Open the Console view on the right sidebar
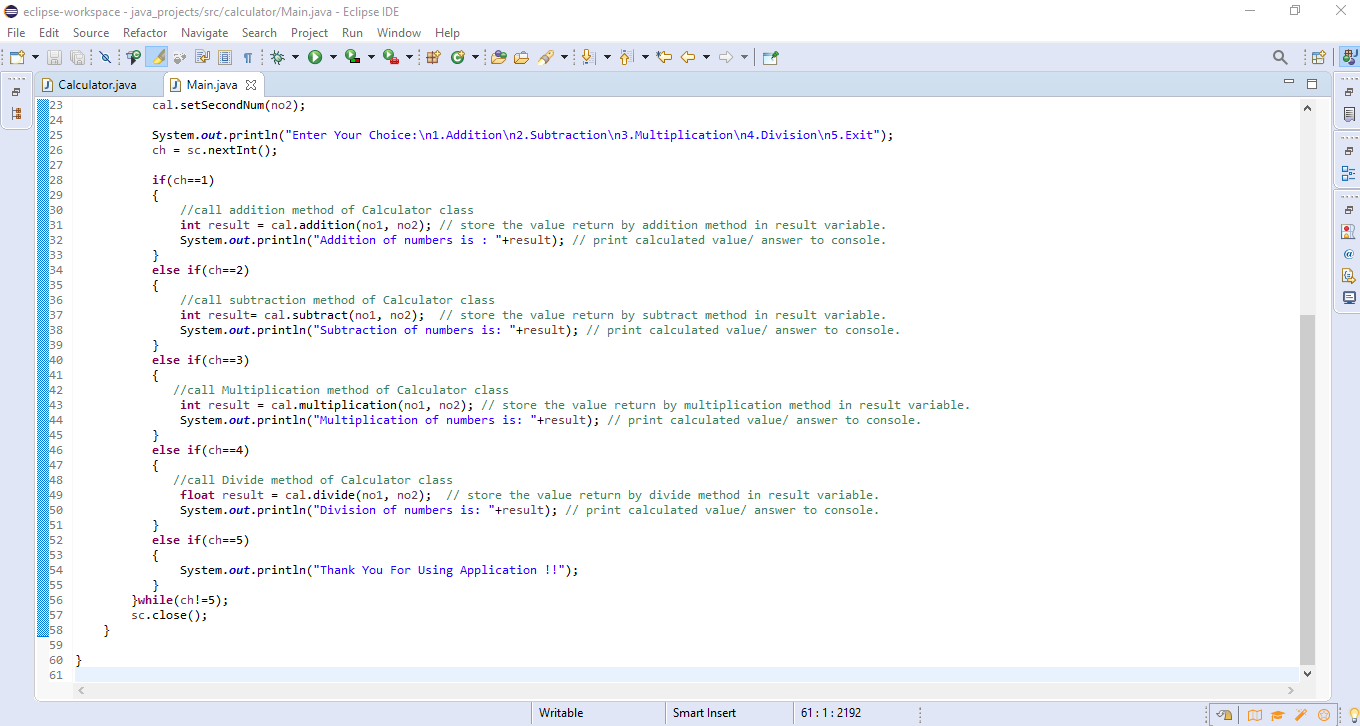 pyautogui.click(x=1350, y=295)
